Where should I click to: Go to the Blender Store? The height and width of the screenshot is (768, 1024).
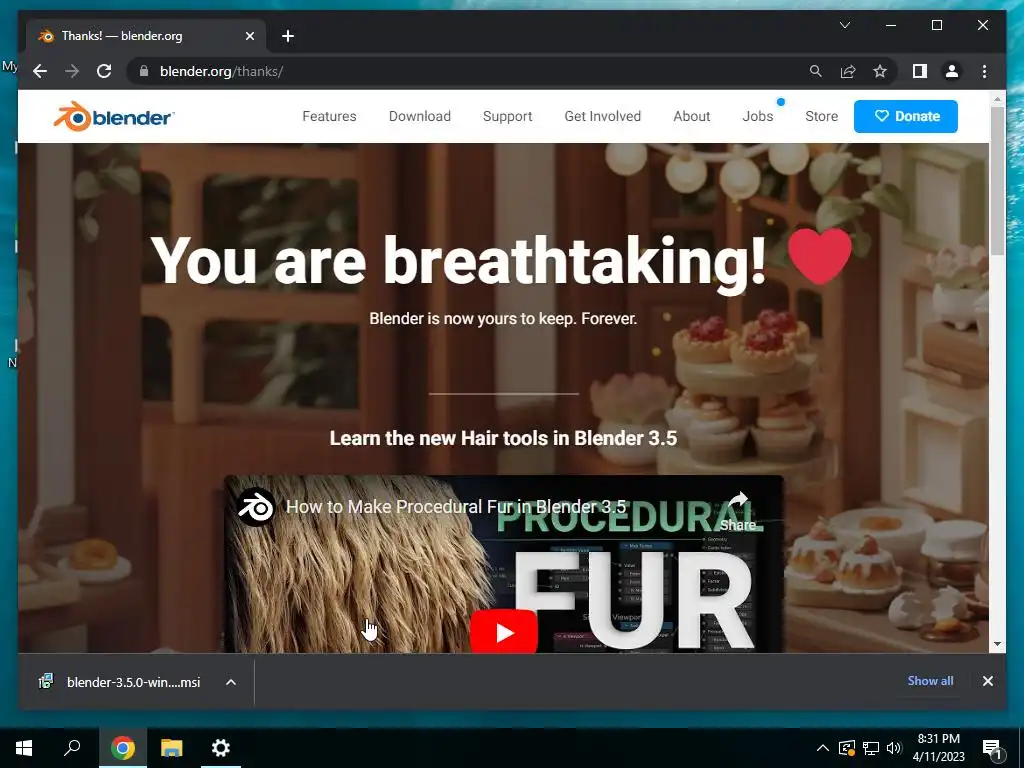pos(821,116)
